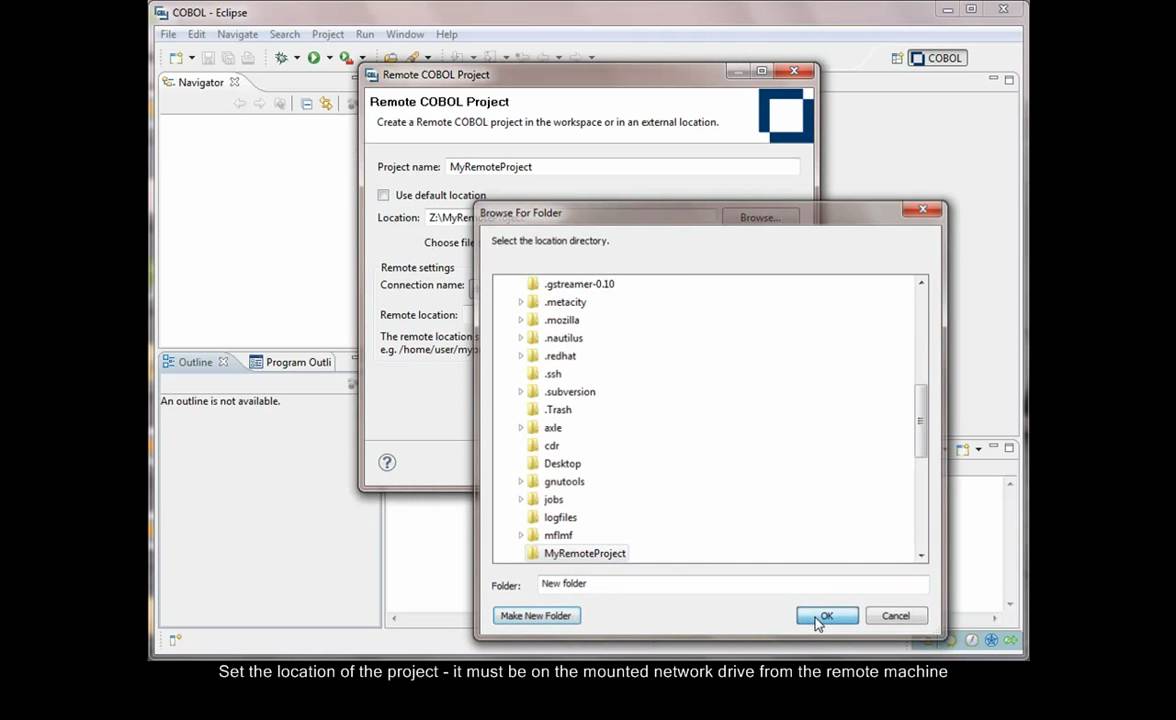Viewport: 1176px width, 720px height.
Task: Open the Run menu
Action: point(364,34)
